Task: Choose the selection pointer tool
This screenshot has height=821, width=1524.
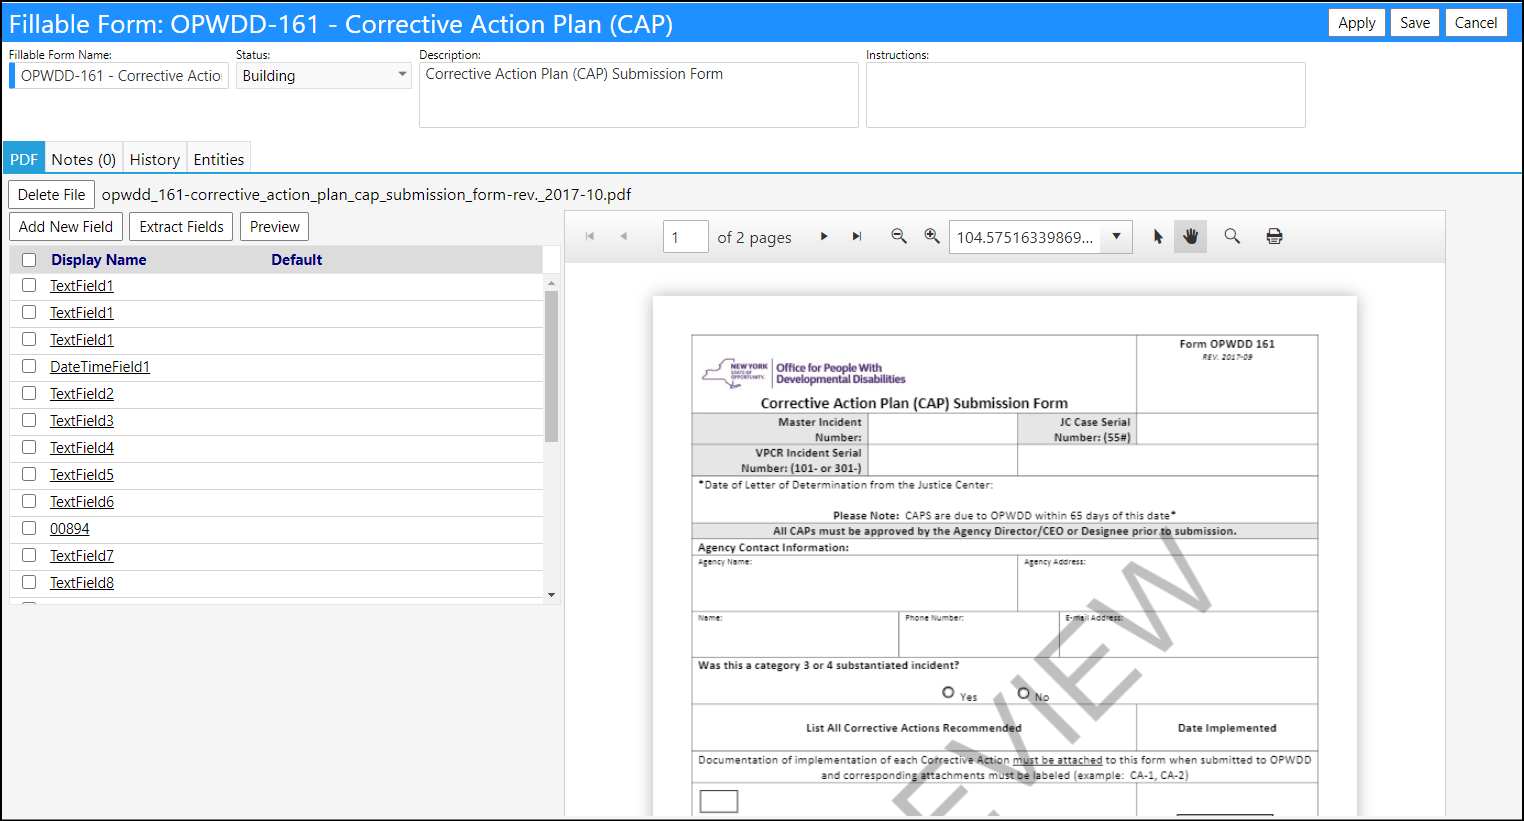Action: (x=1158, y=237)
